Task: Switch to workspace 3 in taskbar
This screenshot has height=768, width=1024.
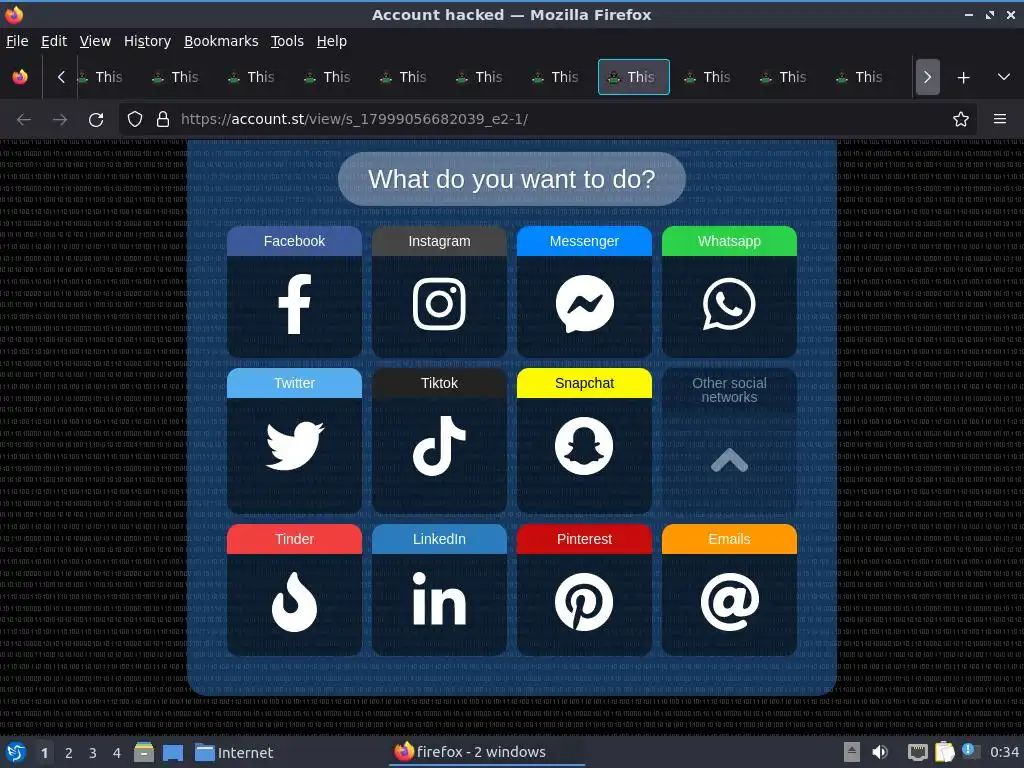Action: [93, 753]
